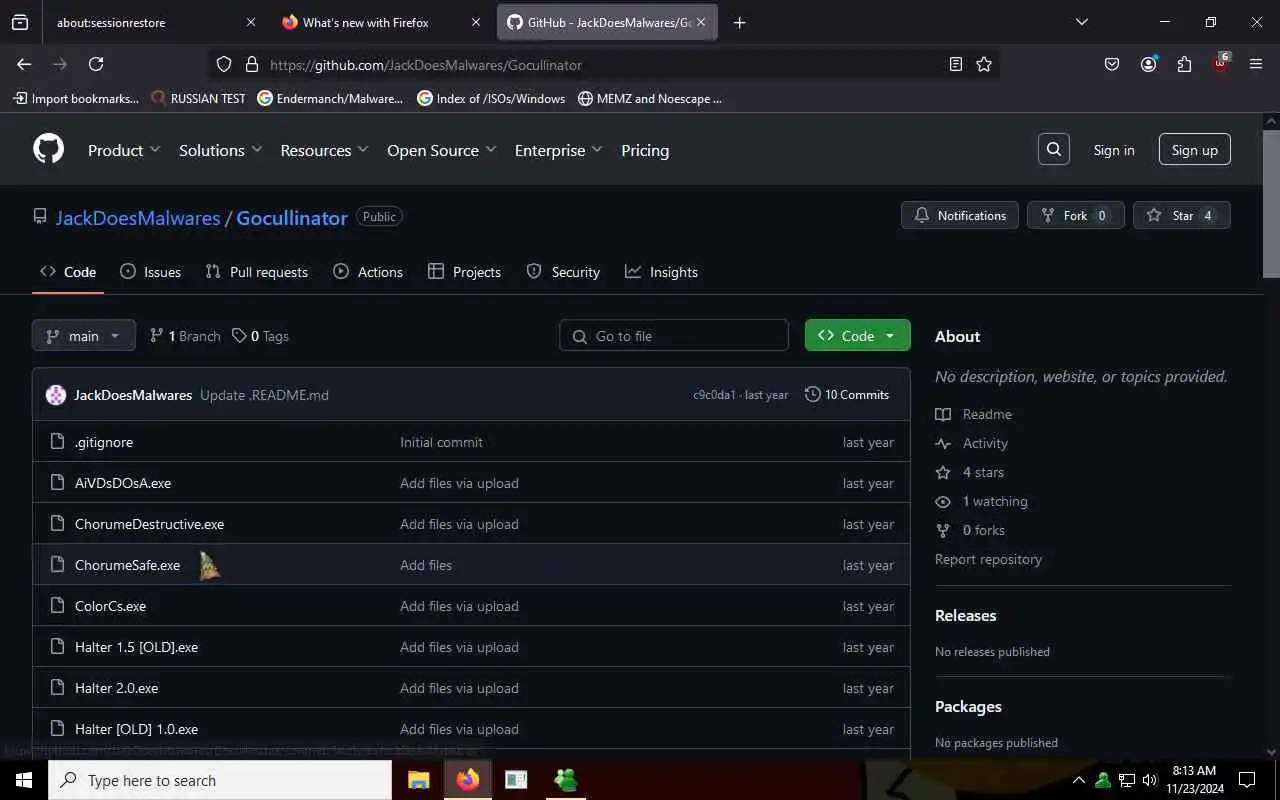The height and width of the screenshot is (800, 1280).
Task: Open the .gitignore file
Action: pos(104,442)
